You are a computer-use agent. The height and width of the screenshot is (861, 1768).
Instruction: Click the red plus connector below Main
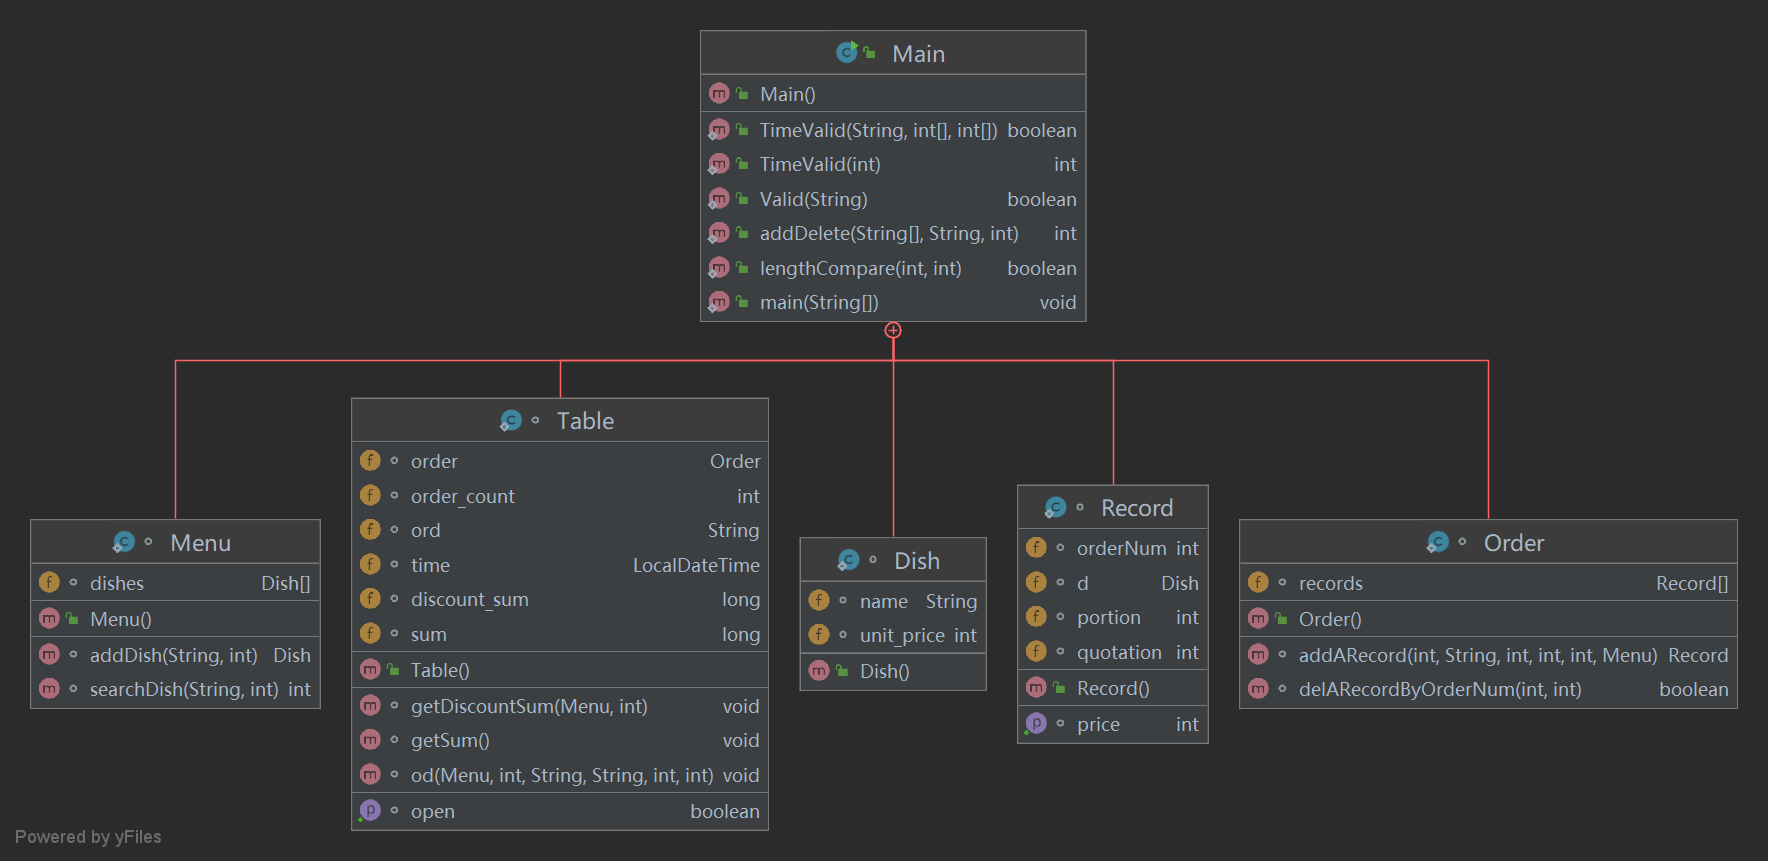(893, 331)
